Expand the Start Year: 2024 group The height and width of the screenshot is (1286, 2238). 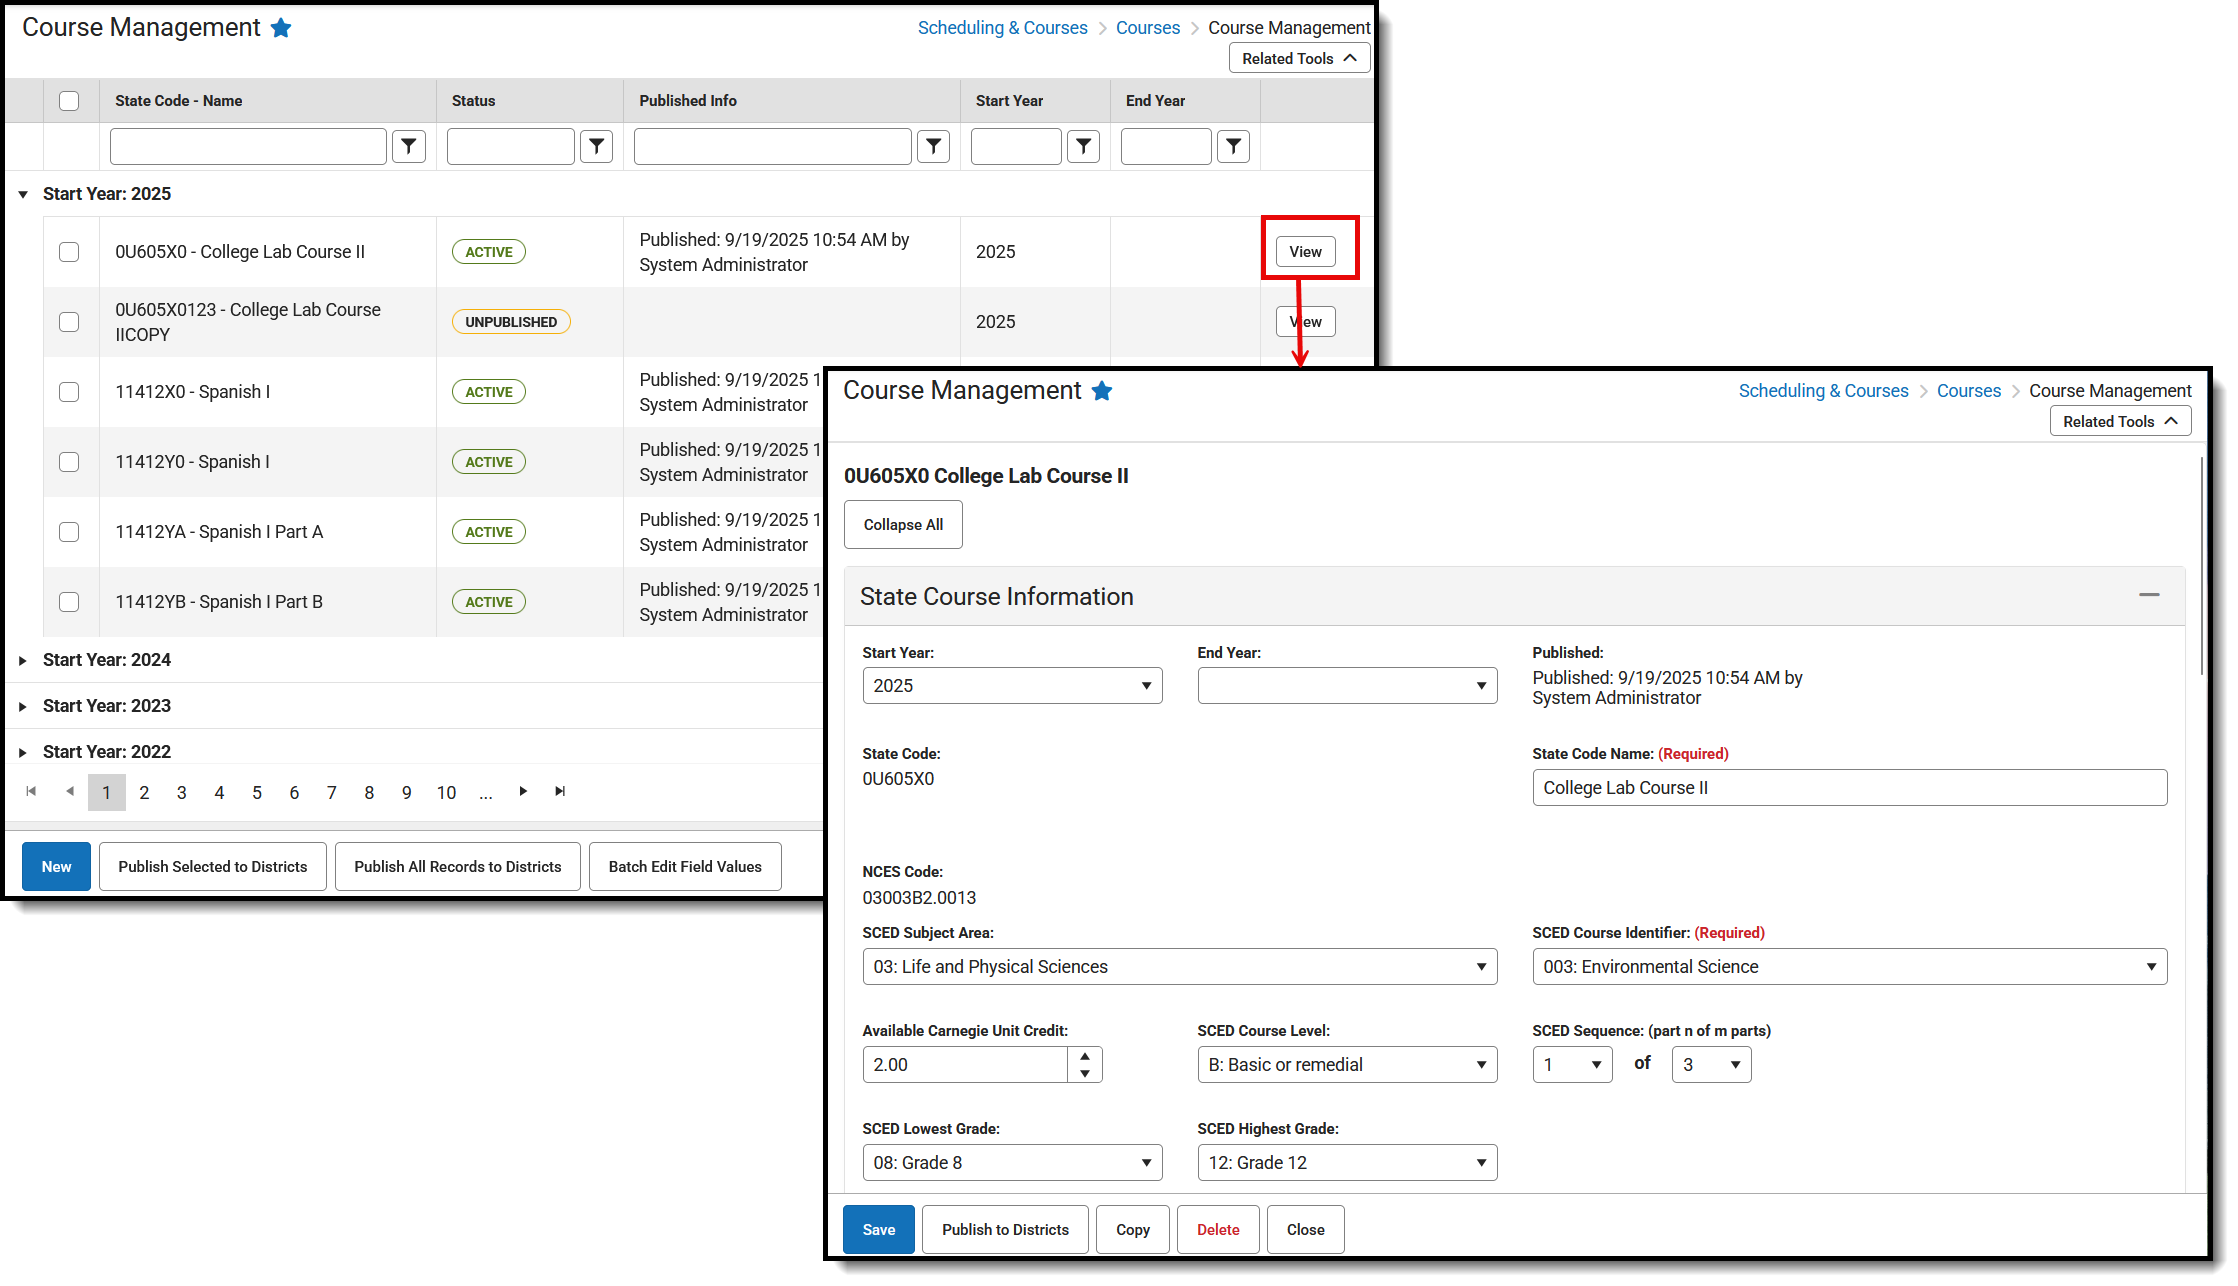[23, 660]
